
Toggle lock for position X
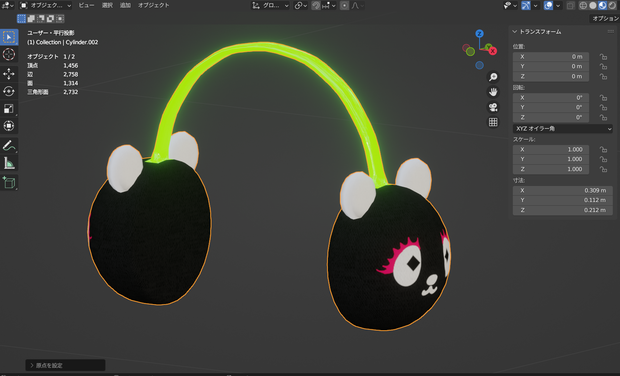603,57
